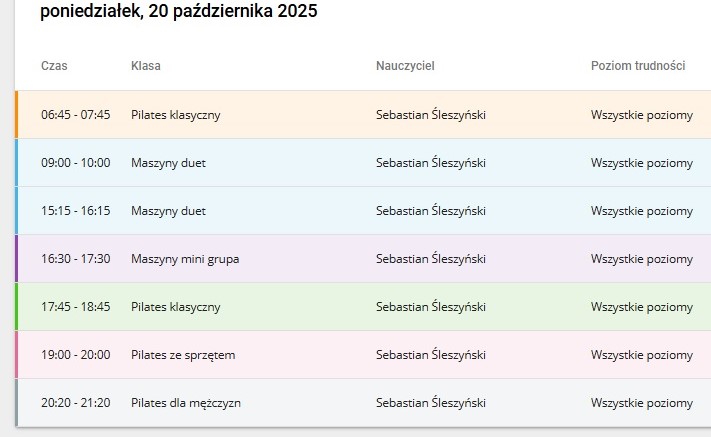
Task: Open the Pilates dla mężczyzn class
Action: point(185,403)
